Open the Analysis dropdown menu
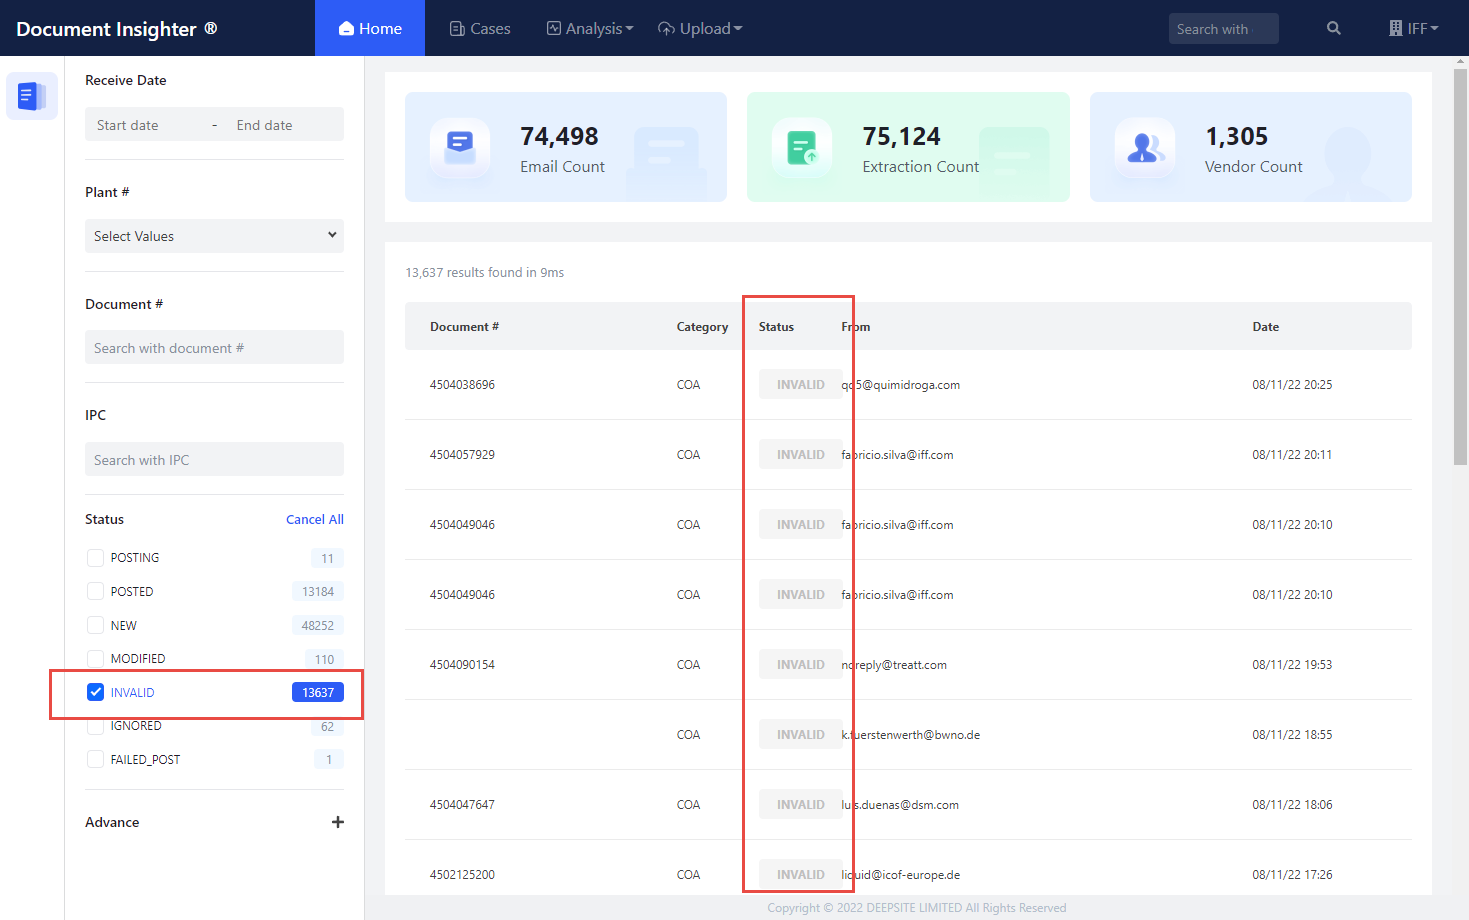The height and width of the screenshot is (920, 1469). pos(590,28)
